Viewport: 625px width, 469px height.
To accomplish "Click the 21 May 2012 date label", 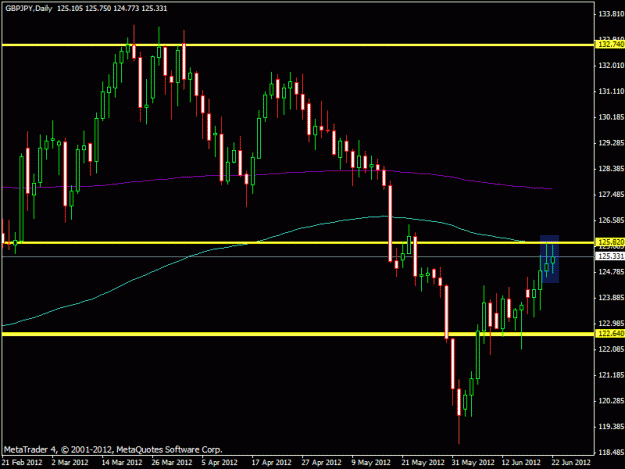I will pos(423,463).
